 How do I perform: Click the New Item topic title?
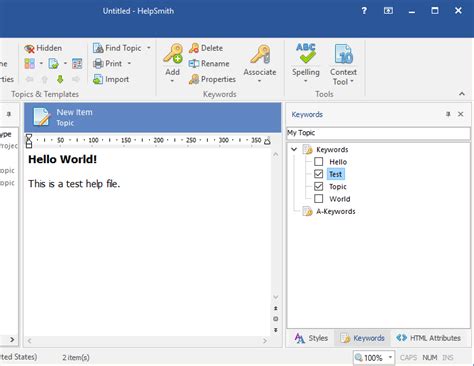pos(74,112)
